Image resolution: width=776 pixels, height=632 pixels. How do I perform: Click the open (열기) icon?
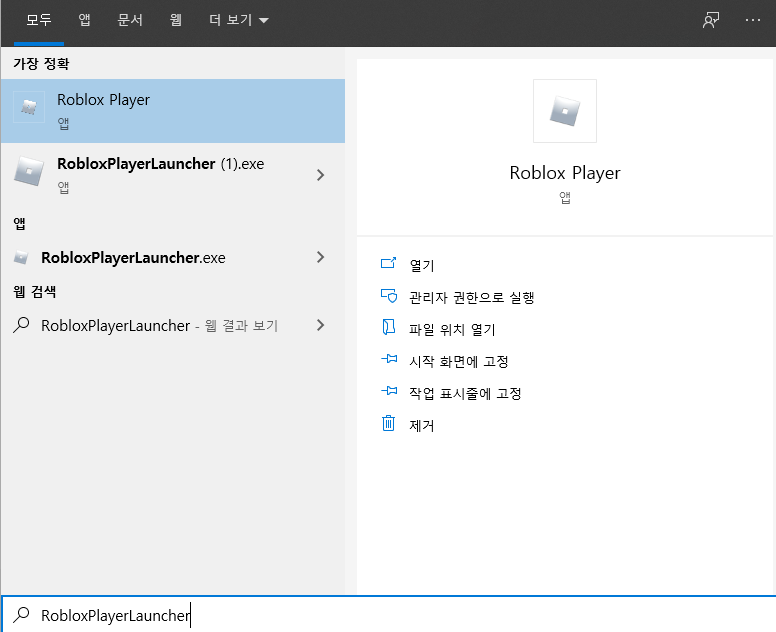click(388, 263)
